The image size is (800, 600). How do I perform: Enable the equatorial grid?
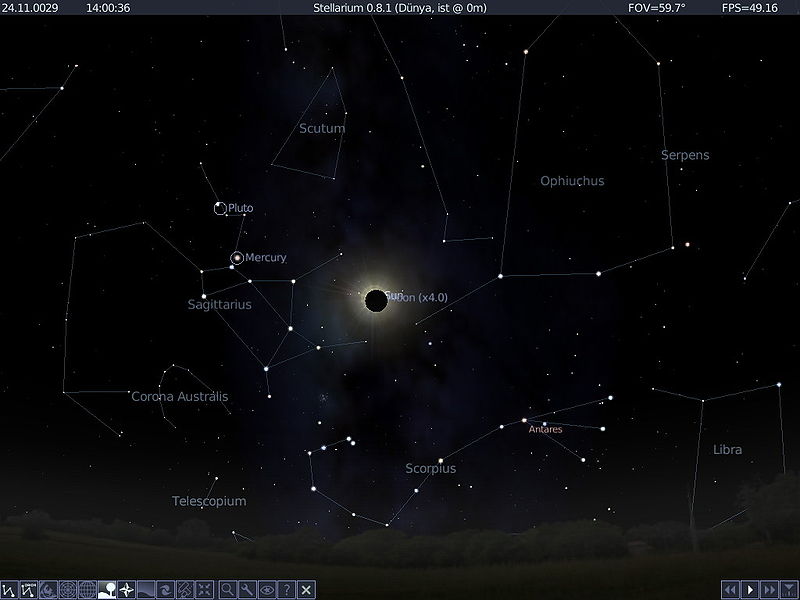(x=87, y=590)
